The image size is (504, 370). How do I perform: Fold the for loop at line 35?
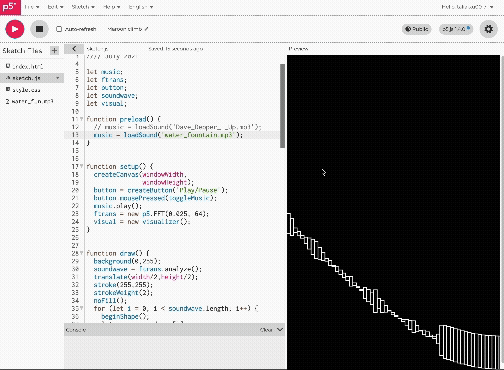coord(81,308)
